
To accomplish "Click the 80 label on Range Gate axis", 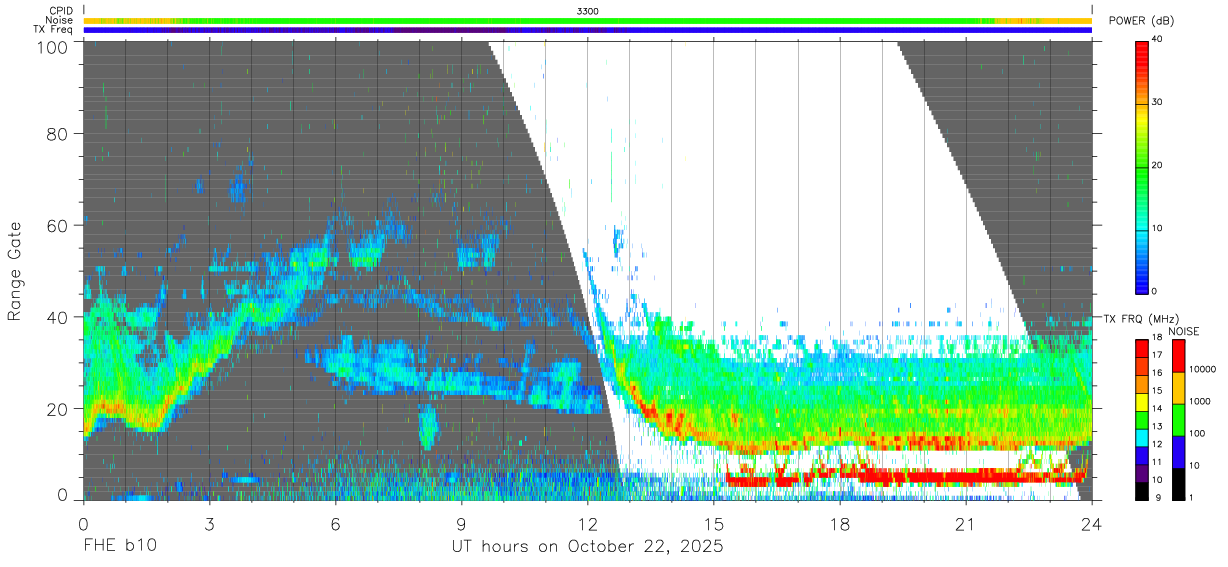I will pyautogui.click(x=56, y=134).
